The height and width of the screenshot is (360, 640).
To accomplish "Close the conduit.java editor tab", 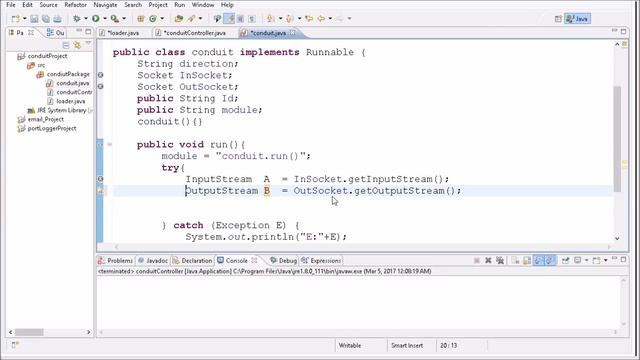I will [293, 32].
